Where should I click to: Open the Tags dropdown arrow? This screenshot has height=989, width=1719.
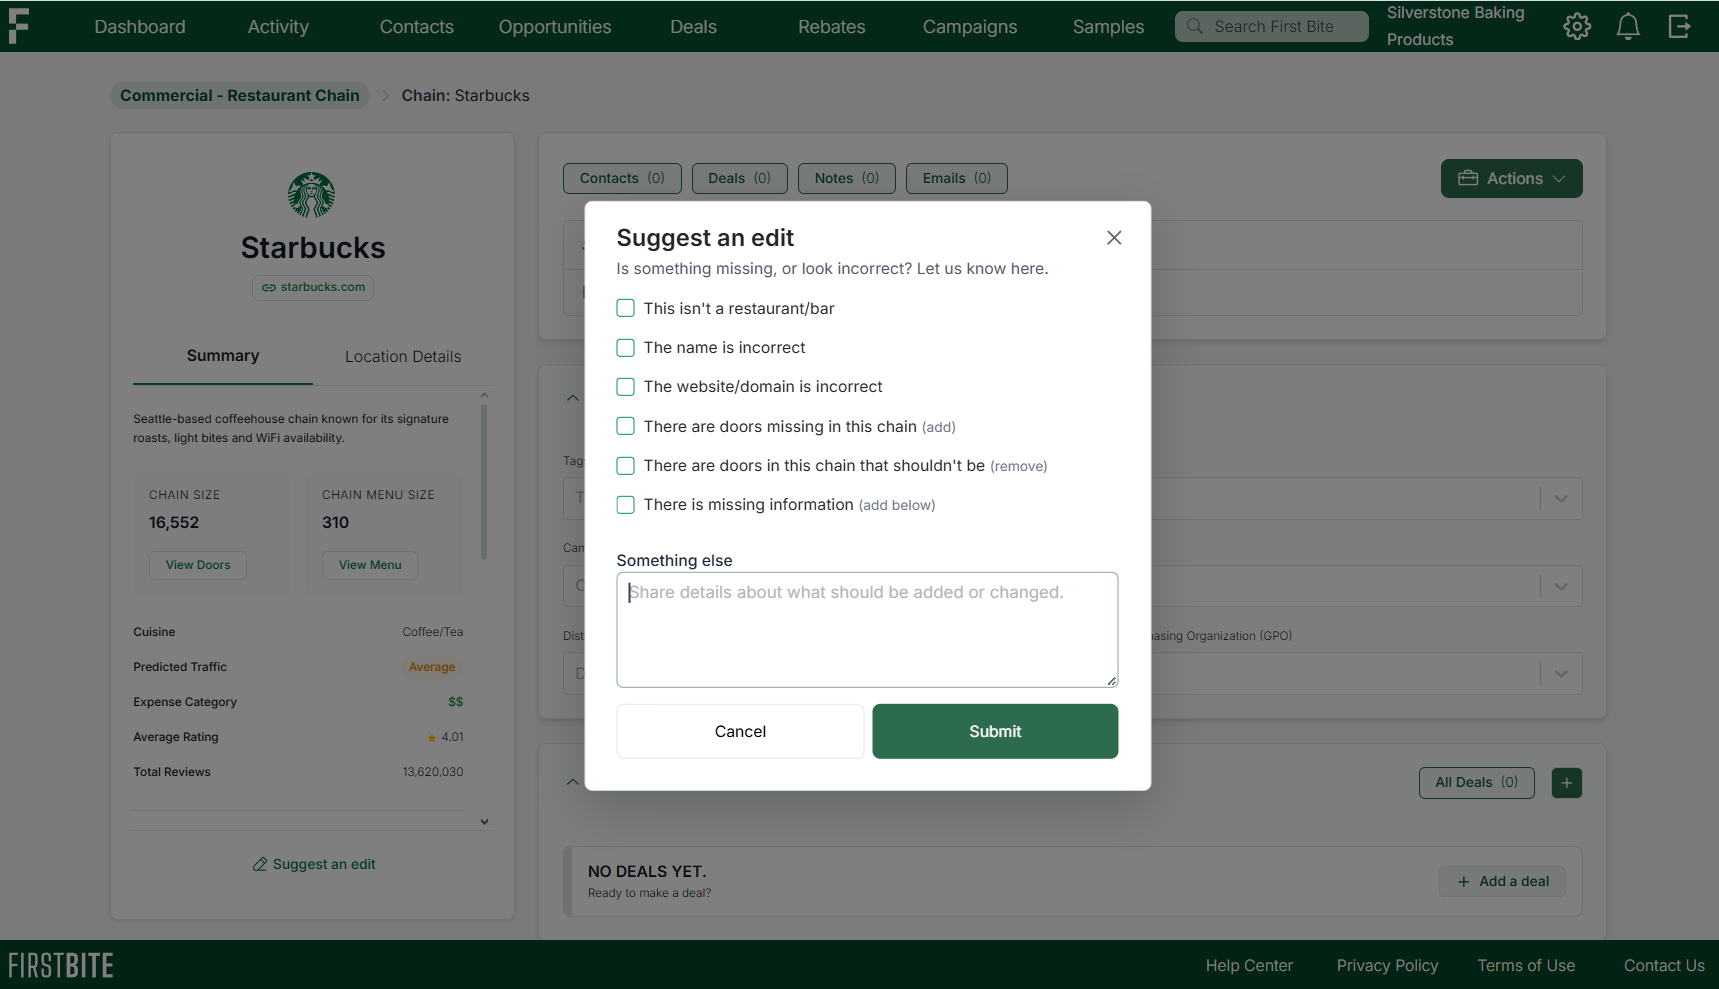1561,498
